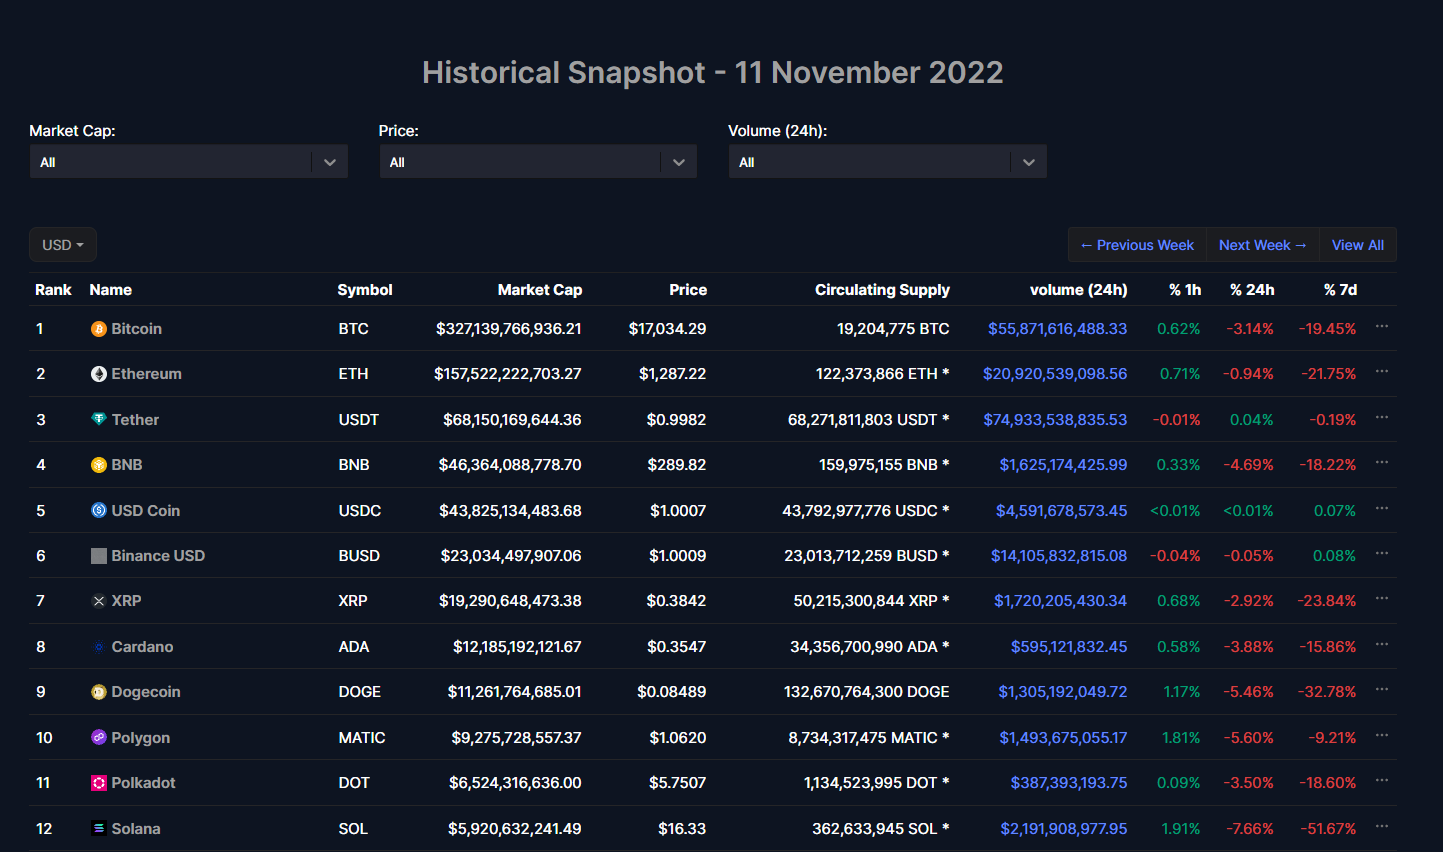Screen dimensions: 1443x852
Task: Click the Ethereum coin logo icon
Action: pyautogui.click(x=98, y=374)
